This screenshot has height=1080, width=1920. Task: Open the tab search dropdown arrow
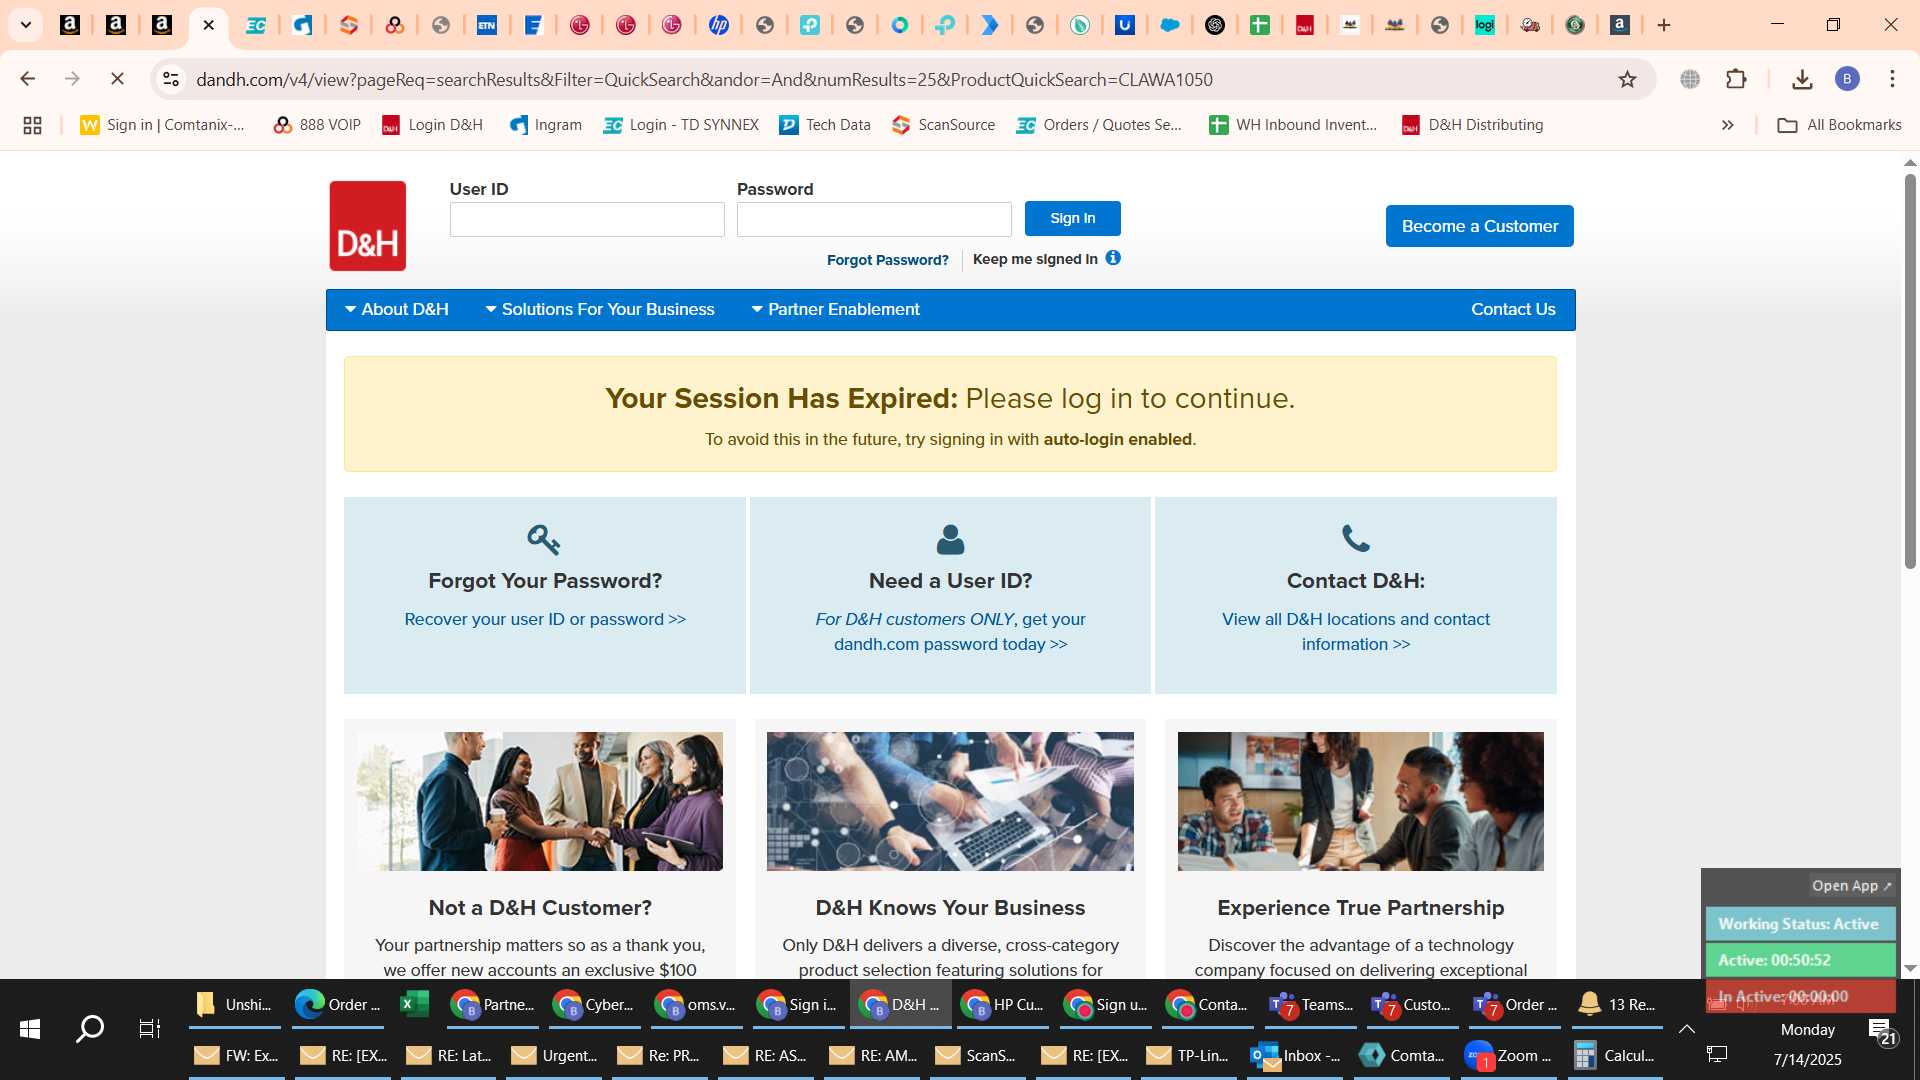(x=26, y=25)
